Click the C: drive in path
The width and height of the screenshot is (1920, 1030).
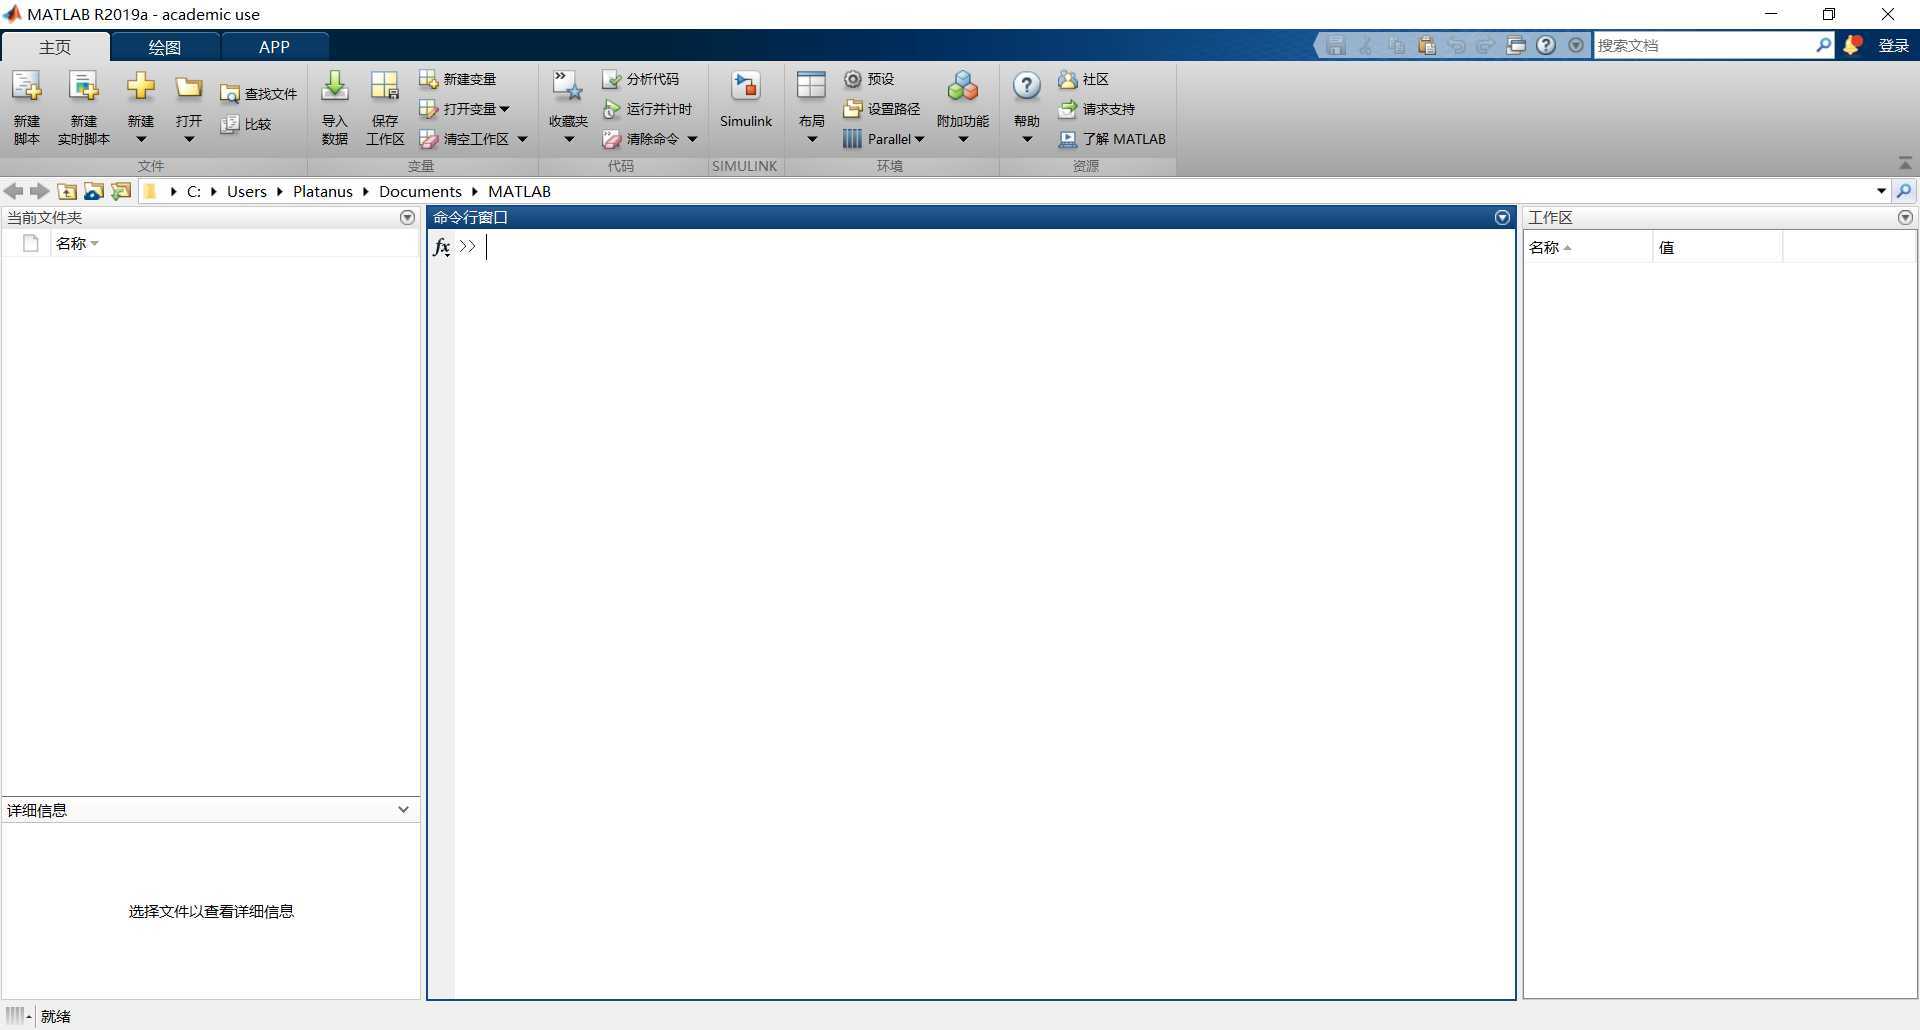click(x=194, y=191)
